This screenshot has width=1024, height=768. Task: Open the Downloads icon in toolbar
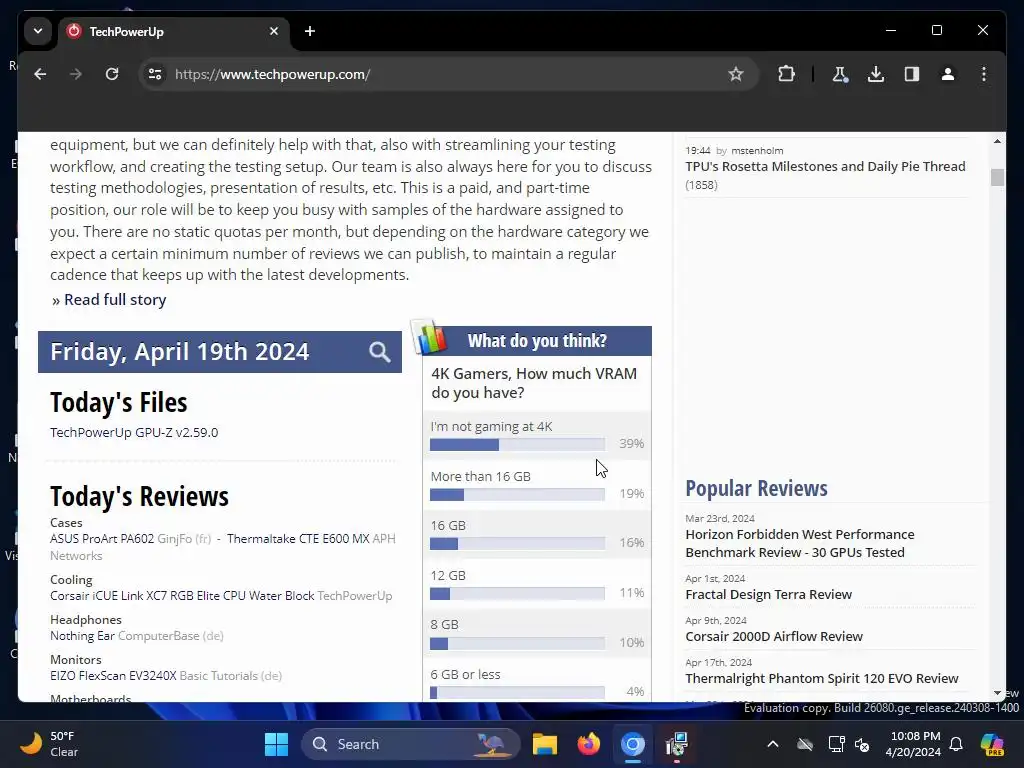876,74
